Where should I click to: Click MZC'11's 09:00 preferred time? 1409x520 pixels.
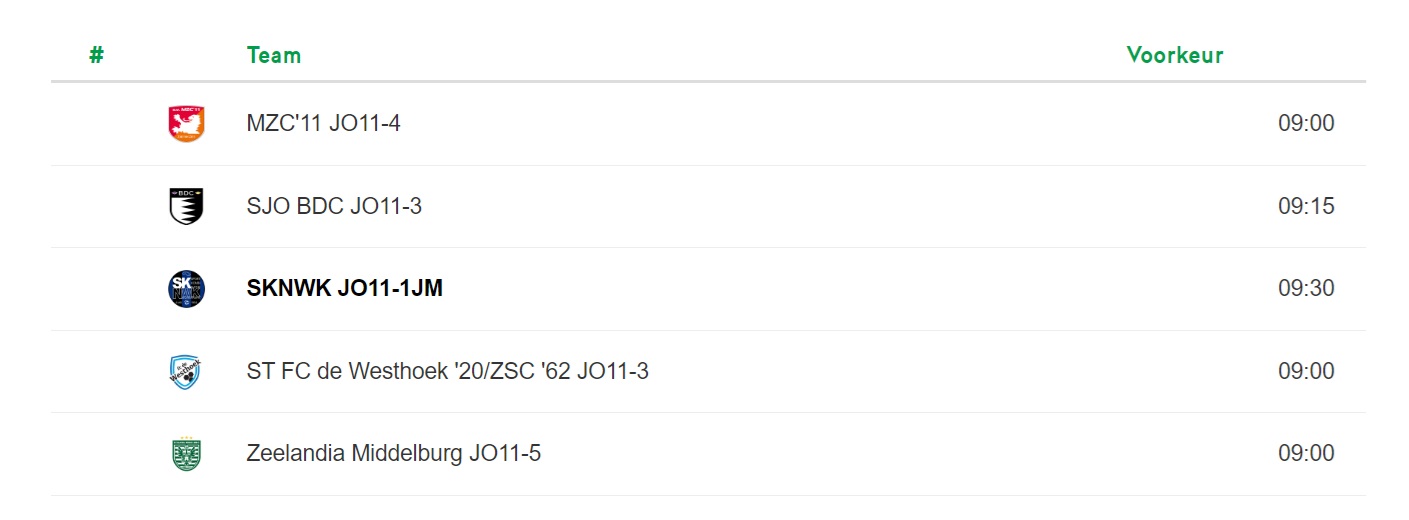coord(1306,124)
